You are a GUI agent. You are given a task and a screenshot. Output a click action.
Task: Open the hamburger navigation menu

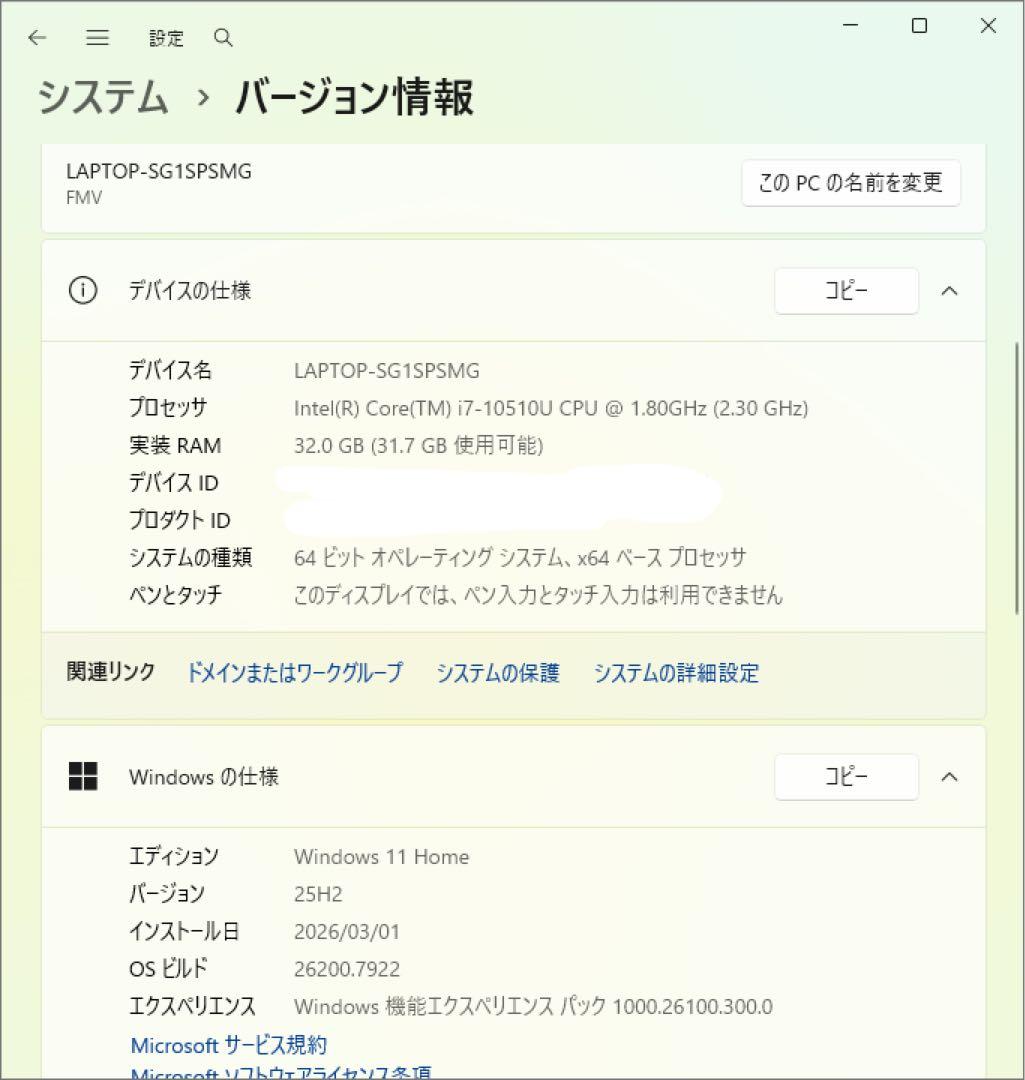97,38
